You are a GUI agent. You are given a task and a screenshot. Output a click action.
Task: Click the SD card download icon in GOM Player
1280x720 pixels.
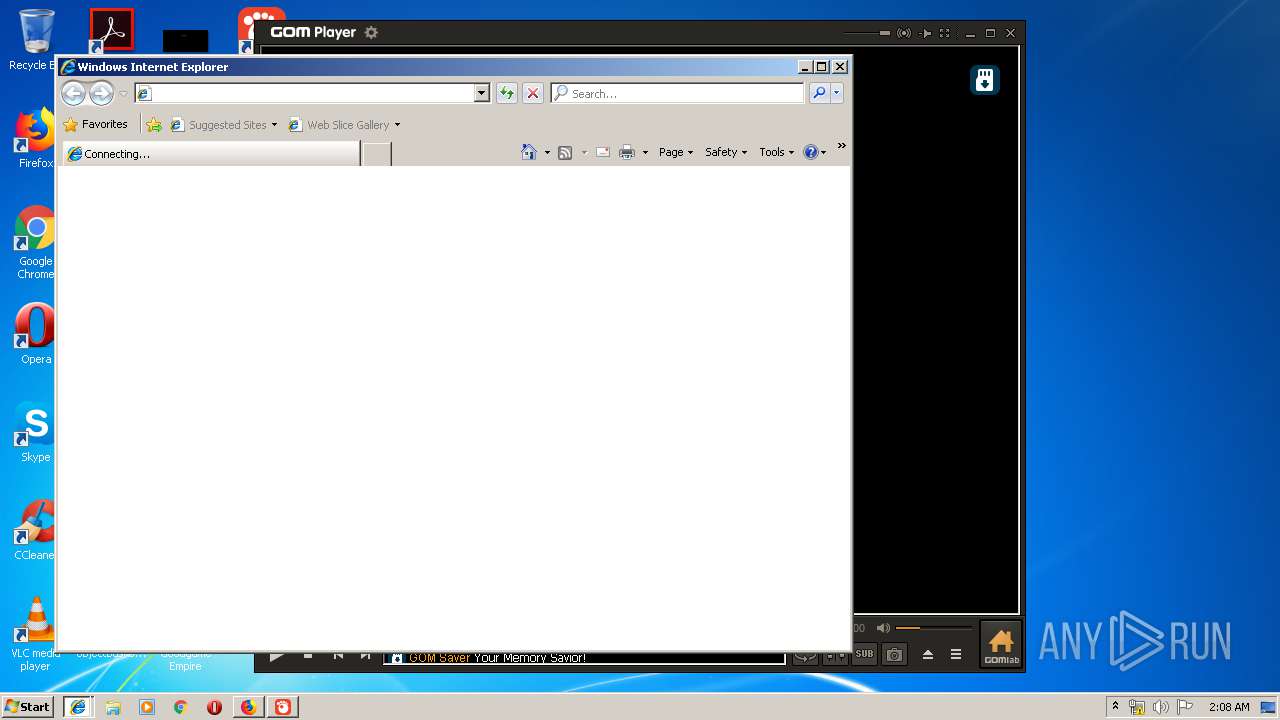tap(985, 80)
